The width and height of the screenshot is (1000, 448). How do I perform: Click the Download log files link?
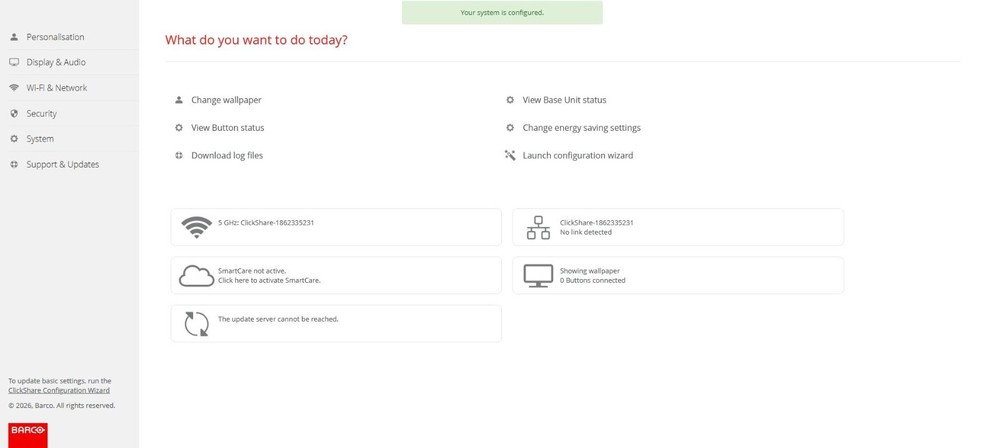pyautogui.click(x=226, y=156)
